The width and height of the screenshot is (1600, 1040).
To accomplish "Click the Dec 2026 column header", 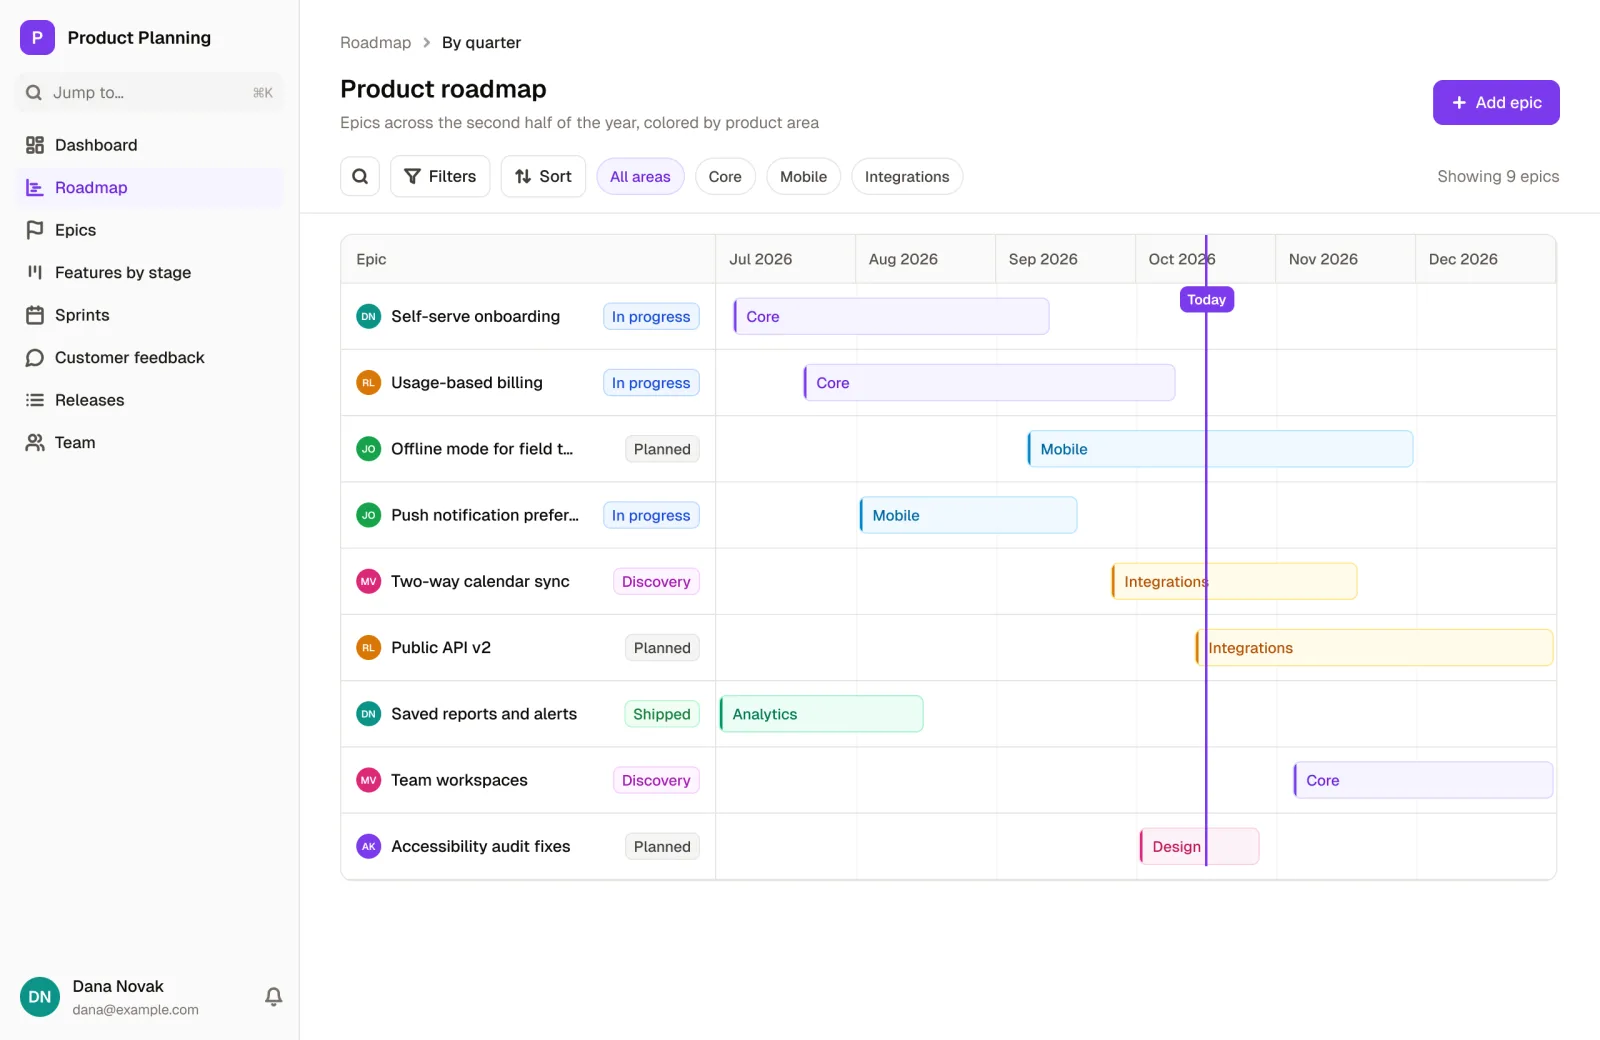I will click(x=1485, y=259).
